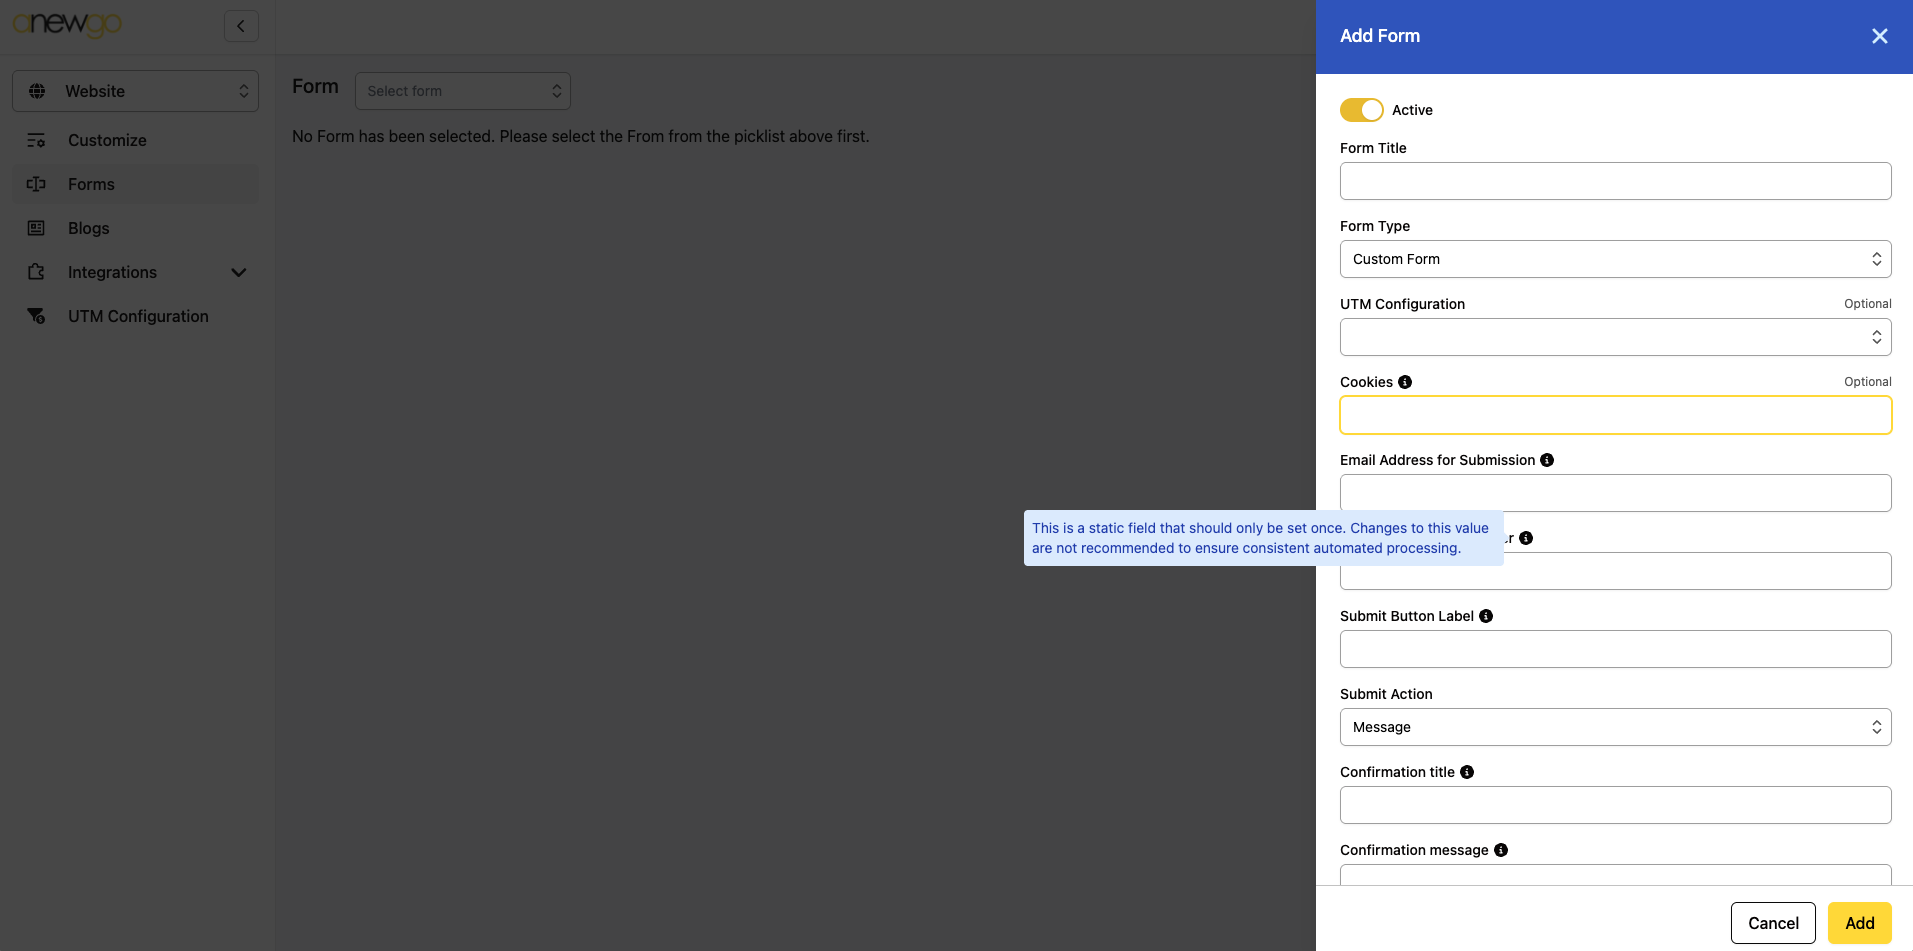Click the Form Title input field

[x=1615, y=181]
